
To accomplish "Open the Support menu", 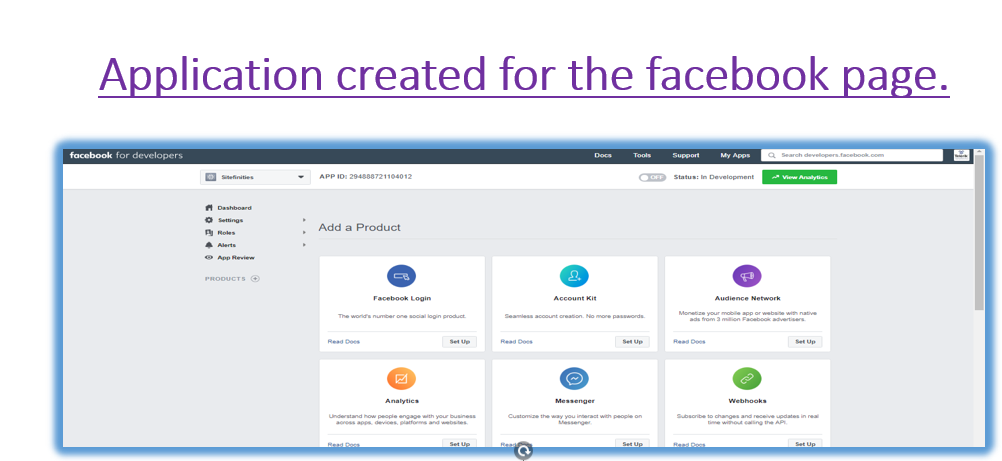I will pyautogui.click(x=686, y=155).
